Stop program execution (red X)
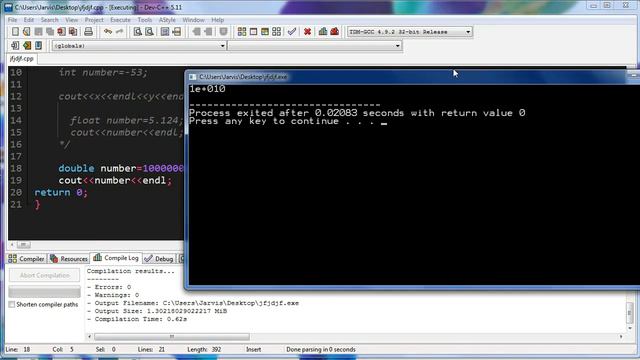The height and width of the screenshot is (360, 640). coord(307,32)
